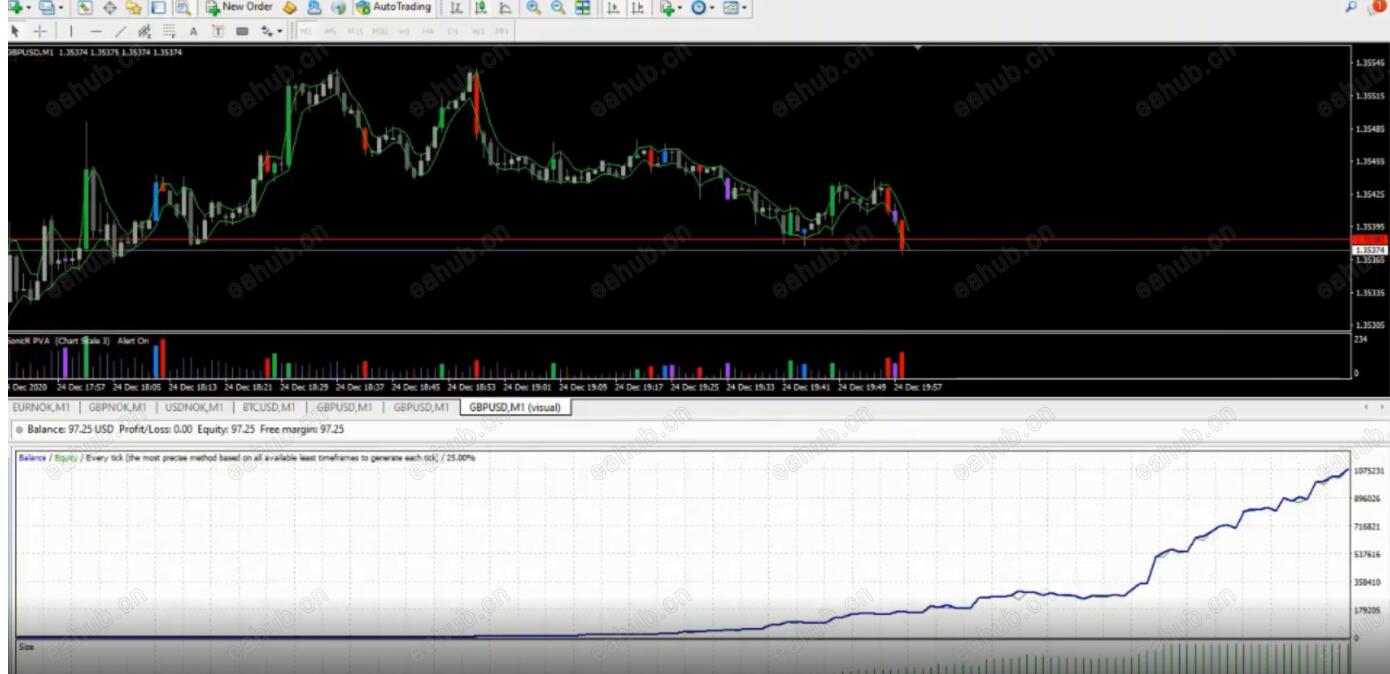Pick the Text label tool

point(193,31)
